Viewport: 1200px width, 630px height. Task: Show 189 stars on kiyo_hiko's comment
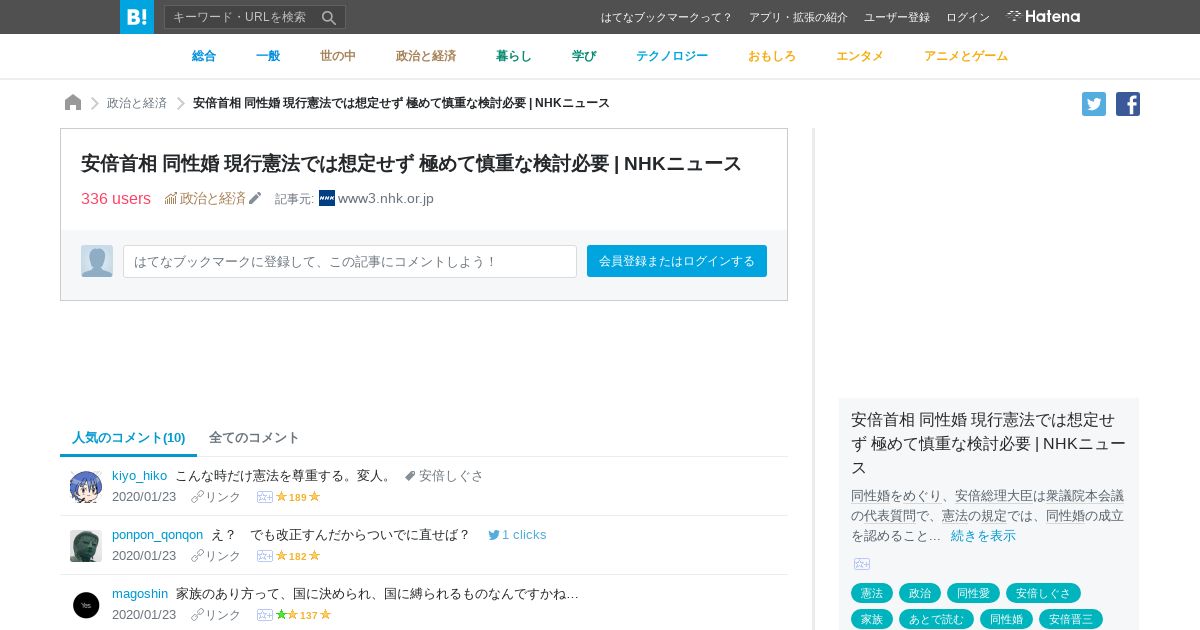tap(298, 497)
